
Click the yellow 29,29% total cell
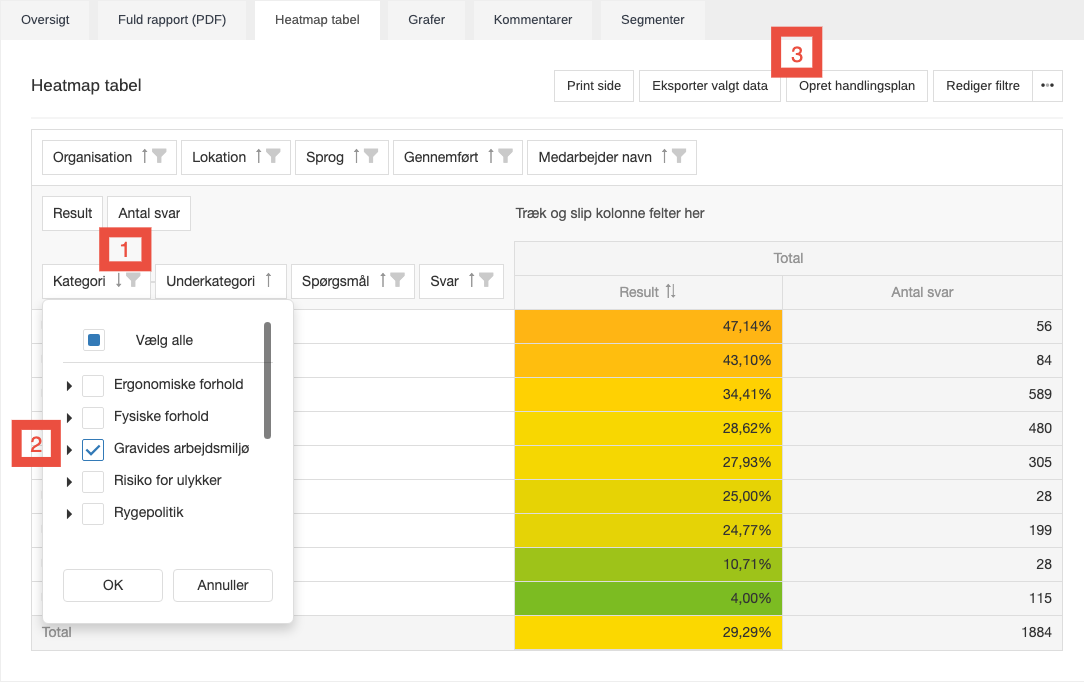(648, 632)
